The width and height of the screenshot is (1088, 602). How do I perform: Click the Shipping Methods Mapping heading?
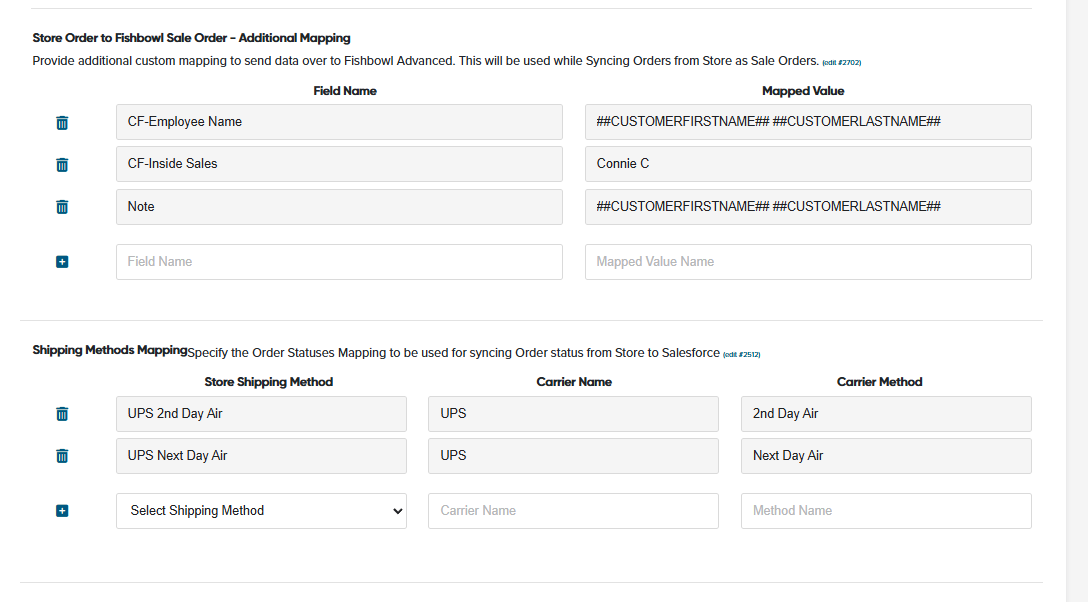point(110,350)
